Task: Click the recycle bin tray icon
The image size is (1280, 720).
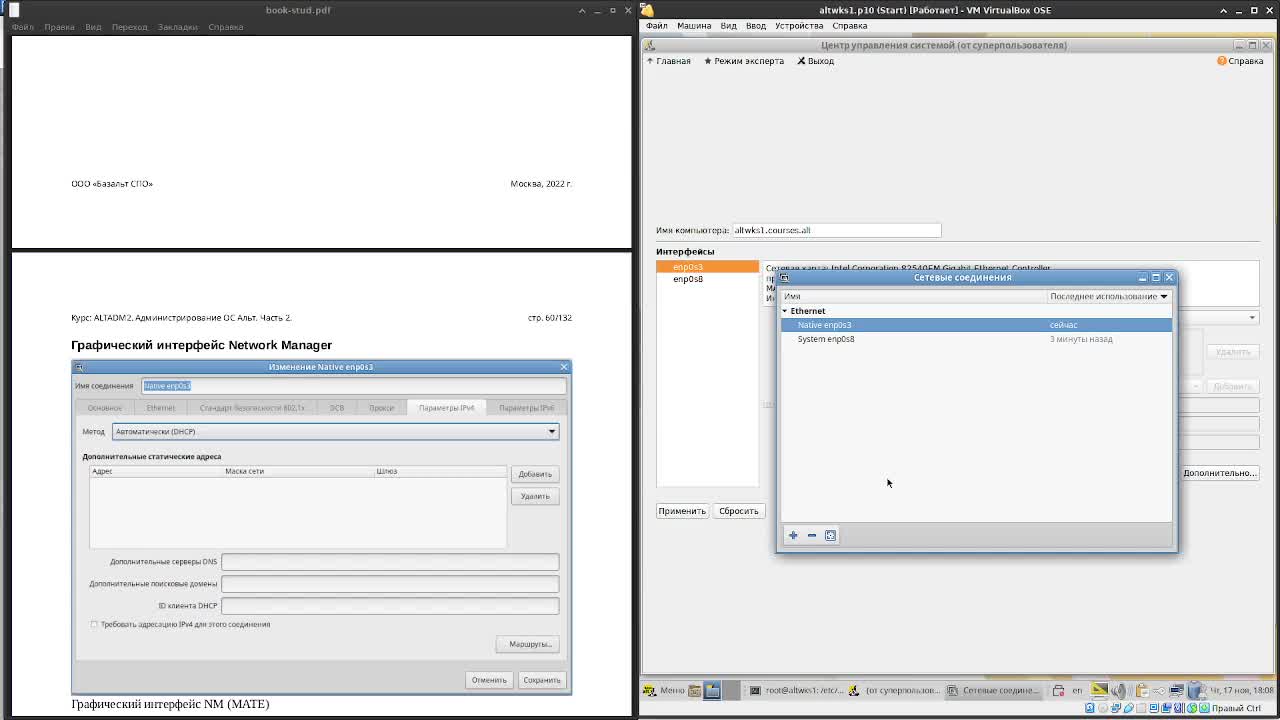Action: click(1196, 690)
